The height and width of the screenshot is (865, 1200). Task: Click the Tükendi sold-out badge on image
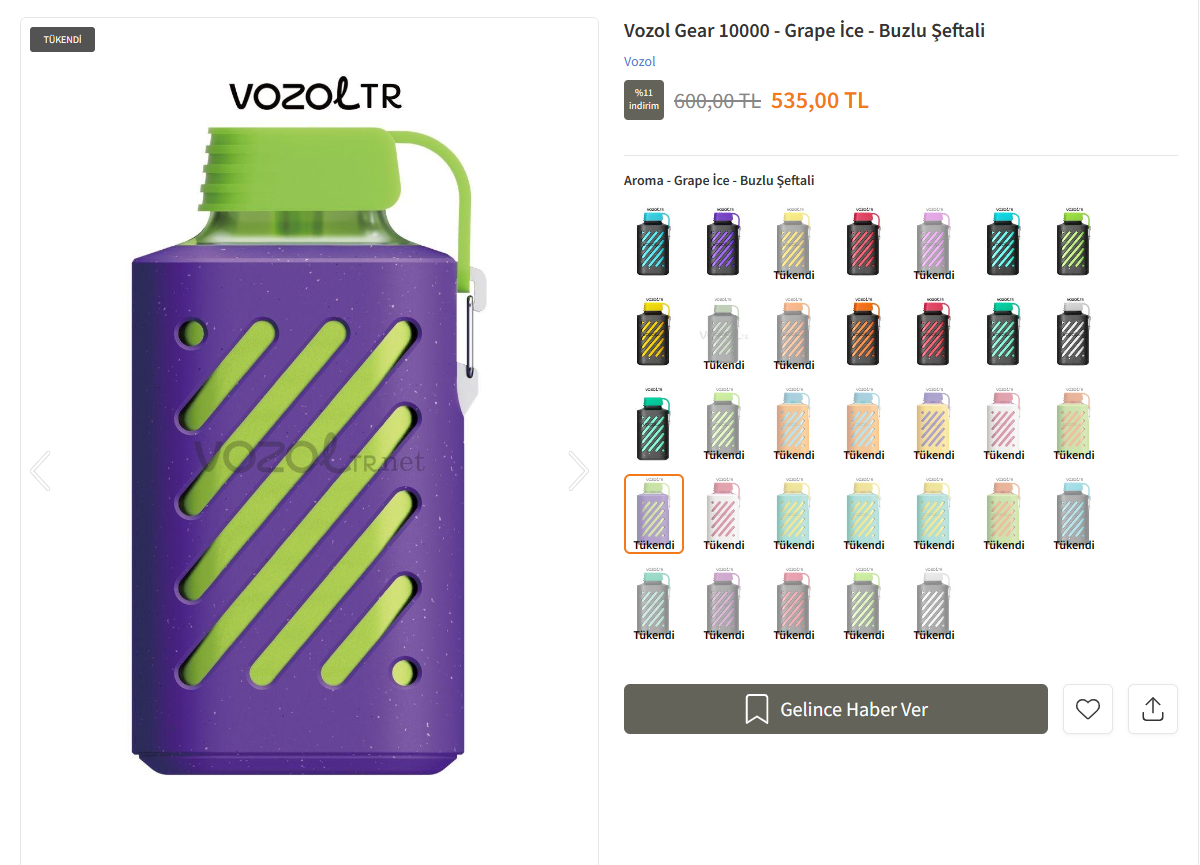[62, 40]
